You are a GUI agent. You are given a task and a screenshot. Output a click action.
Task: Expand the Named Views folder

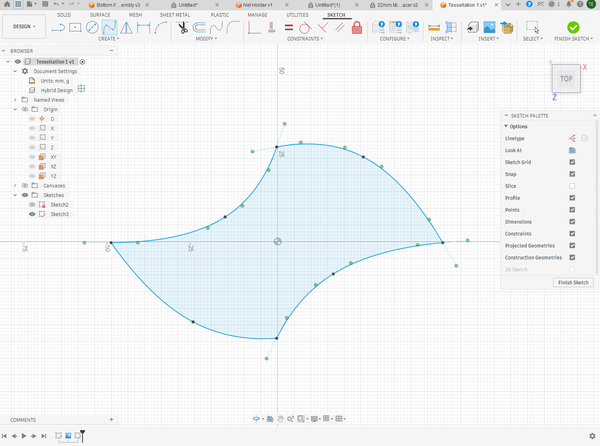click(15, 100)
